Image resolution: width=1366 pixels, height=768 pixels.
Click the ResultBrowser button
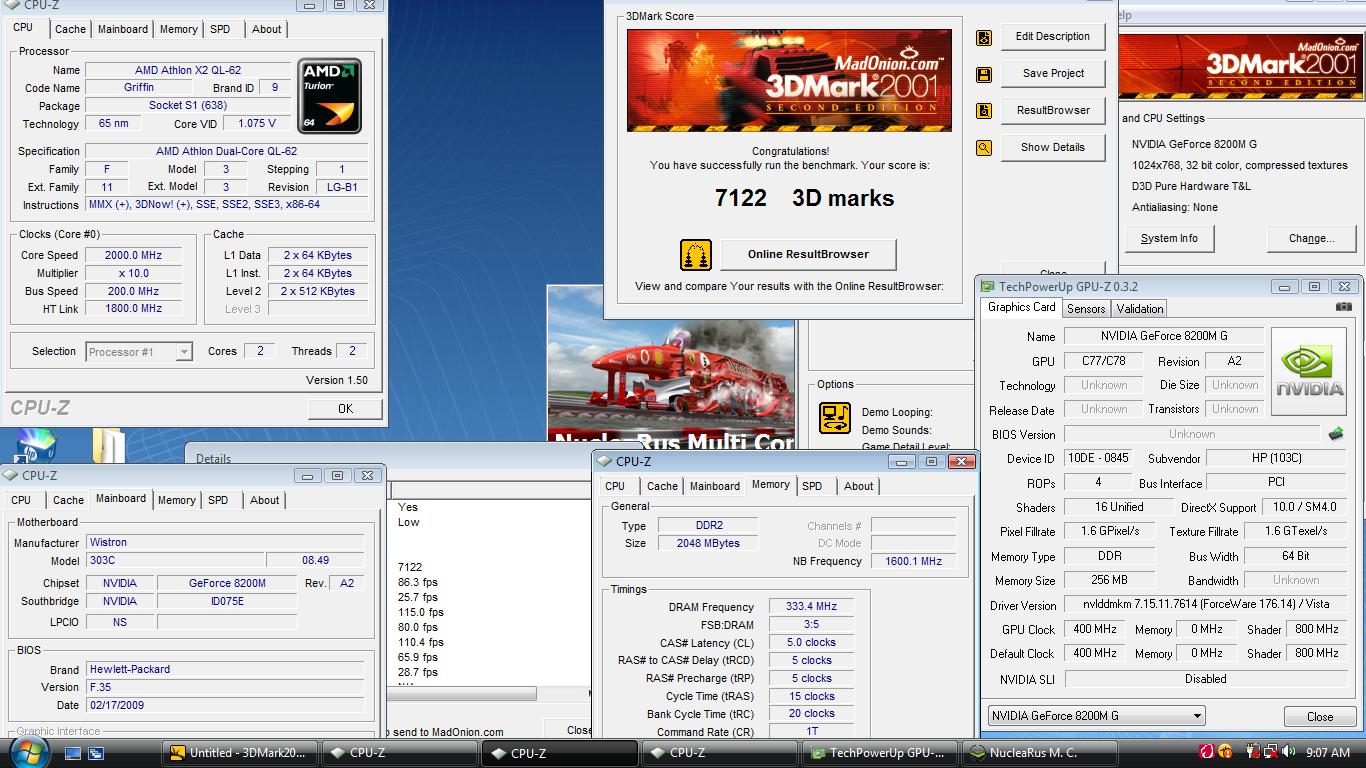pyautogui.click(x=1053, y=110)
